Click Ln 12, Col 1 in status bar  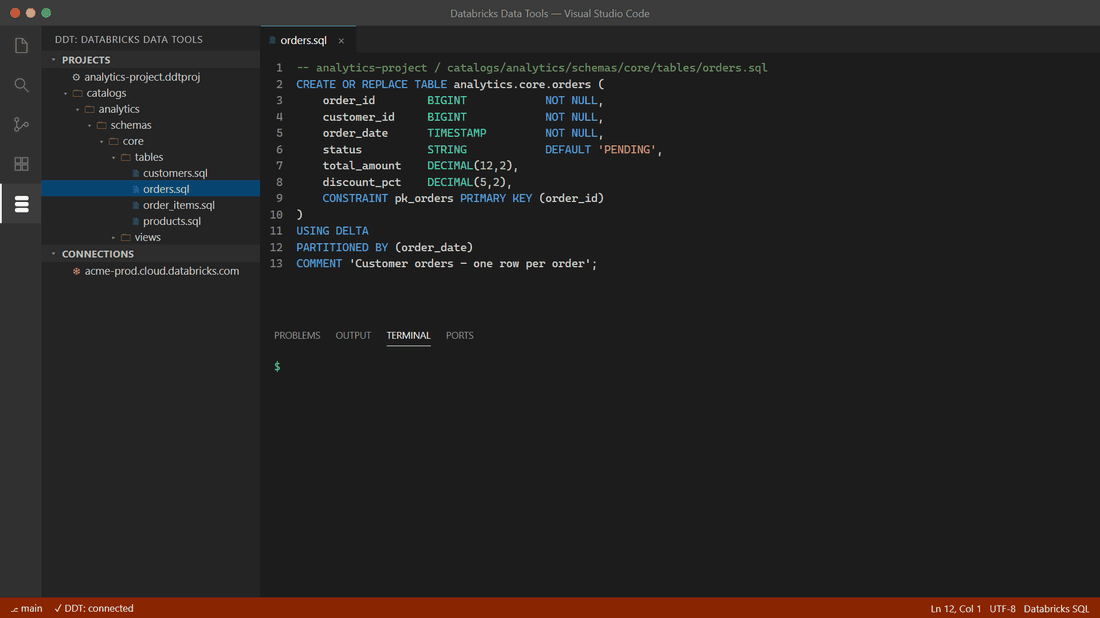click(955, 609)
